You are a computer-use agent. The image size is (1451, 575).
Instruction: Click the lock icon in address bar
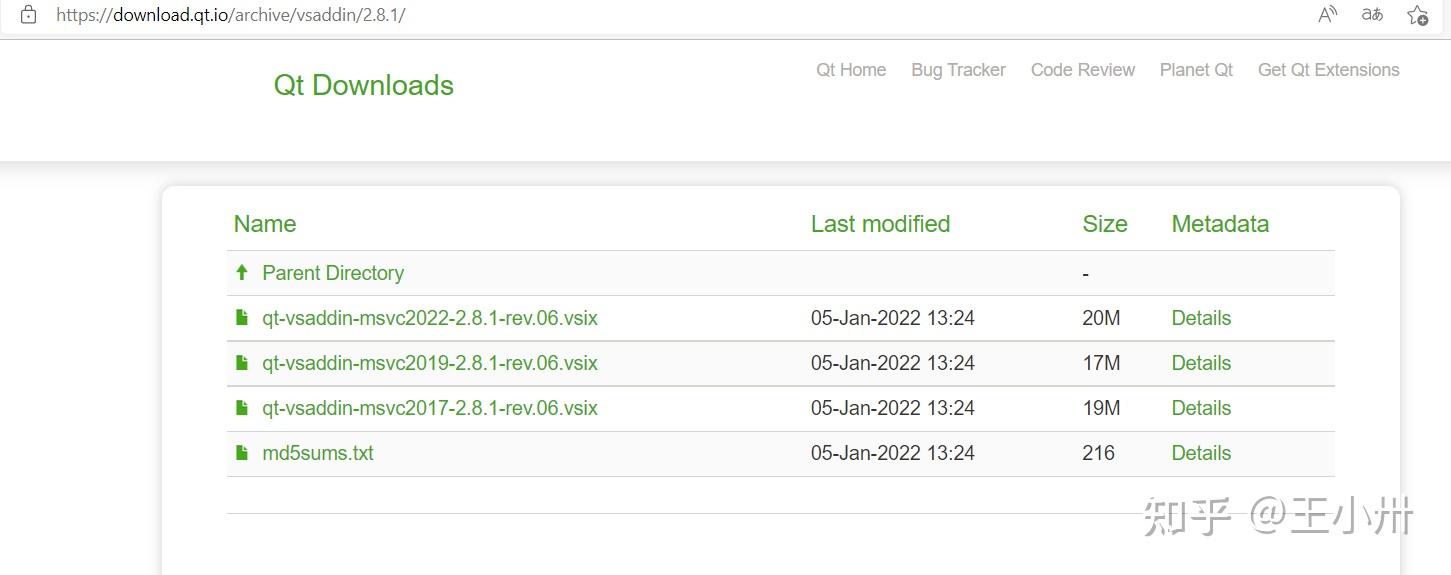pos(29,15)
